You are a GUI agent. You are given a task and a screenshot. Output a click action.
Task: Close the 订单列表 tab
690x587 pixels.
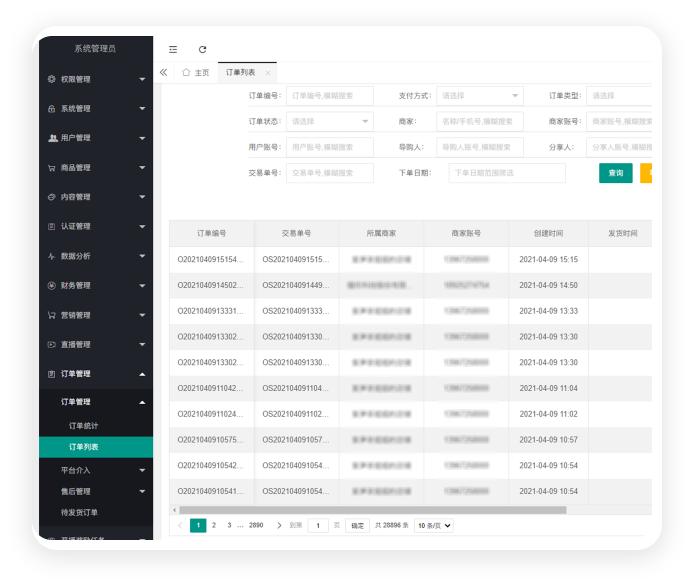(x=267, y=73)
